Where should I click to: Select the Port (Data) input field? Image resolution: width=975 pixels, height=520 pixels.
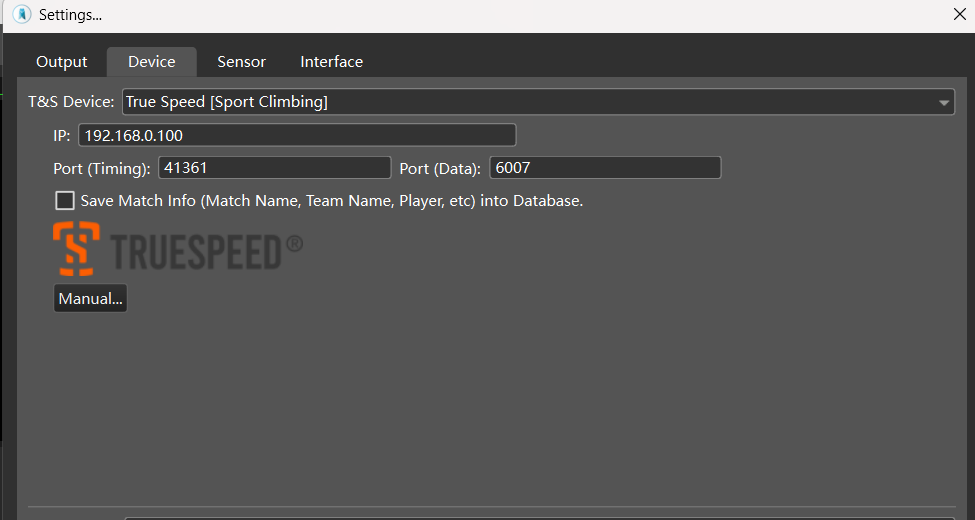(605, 168)
